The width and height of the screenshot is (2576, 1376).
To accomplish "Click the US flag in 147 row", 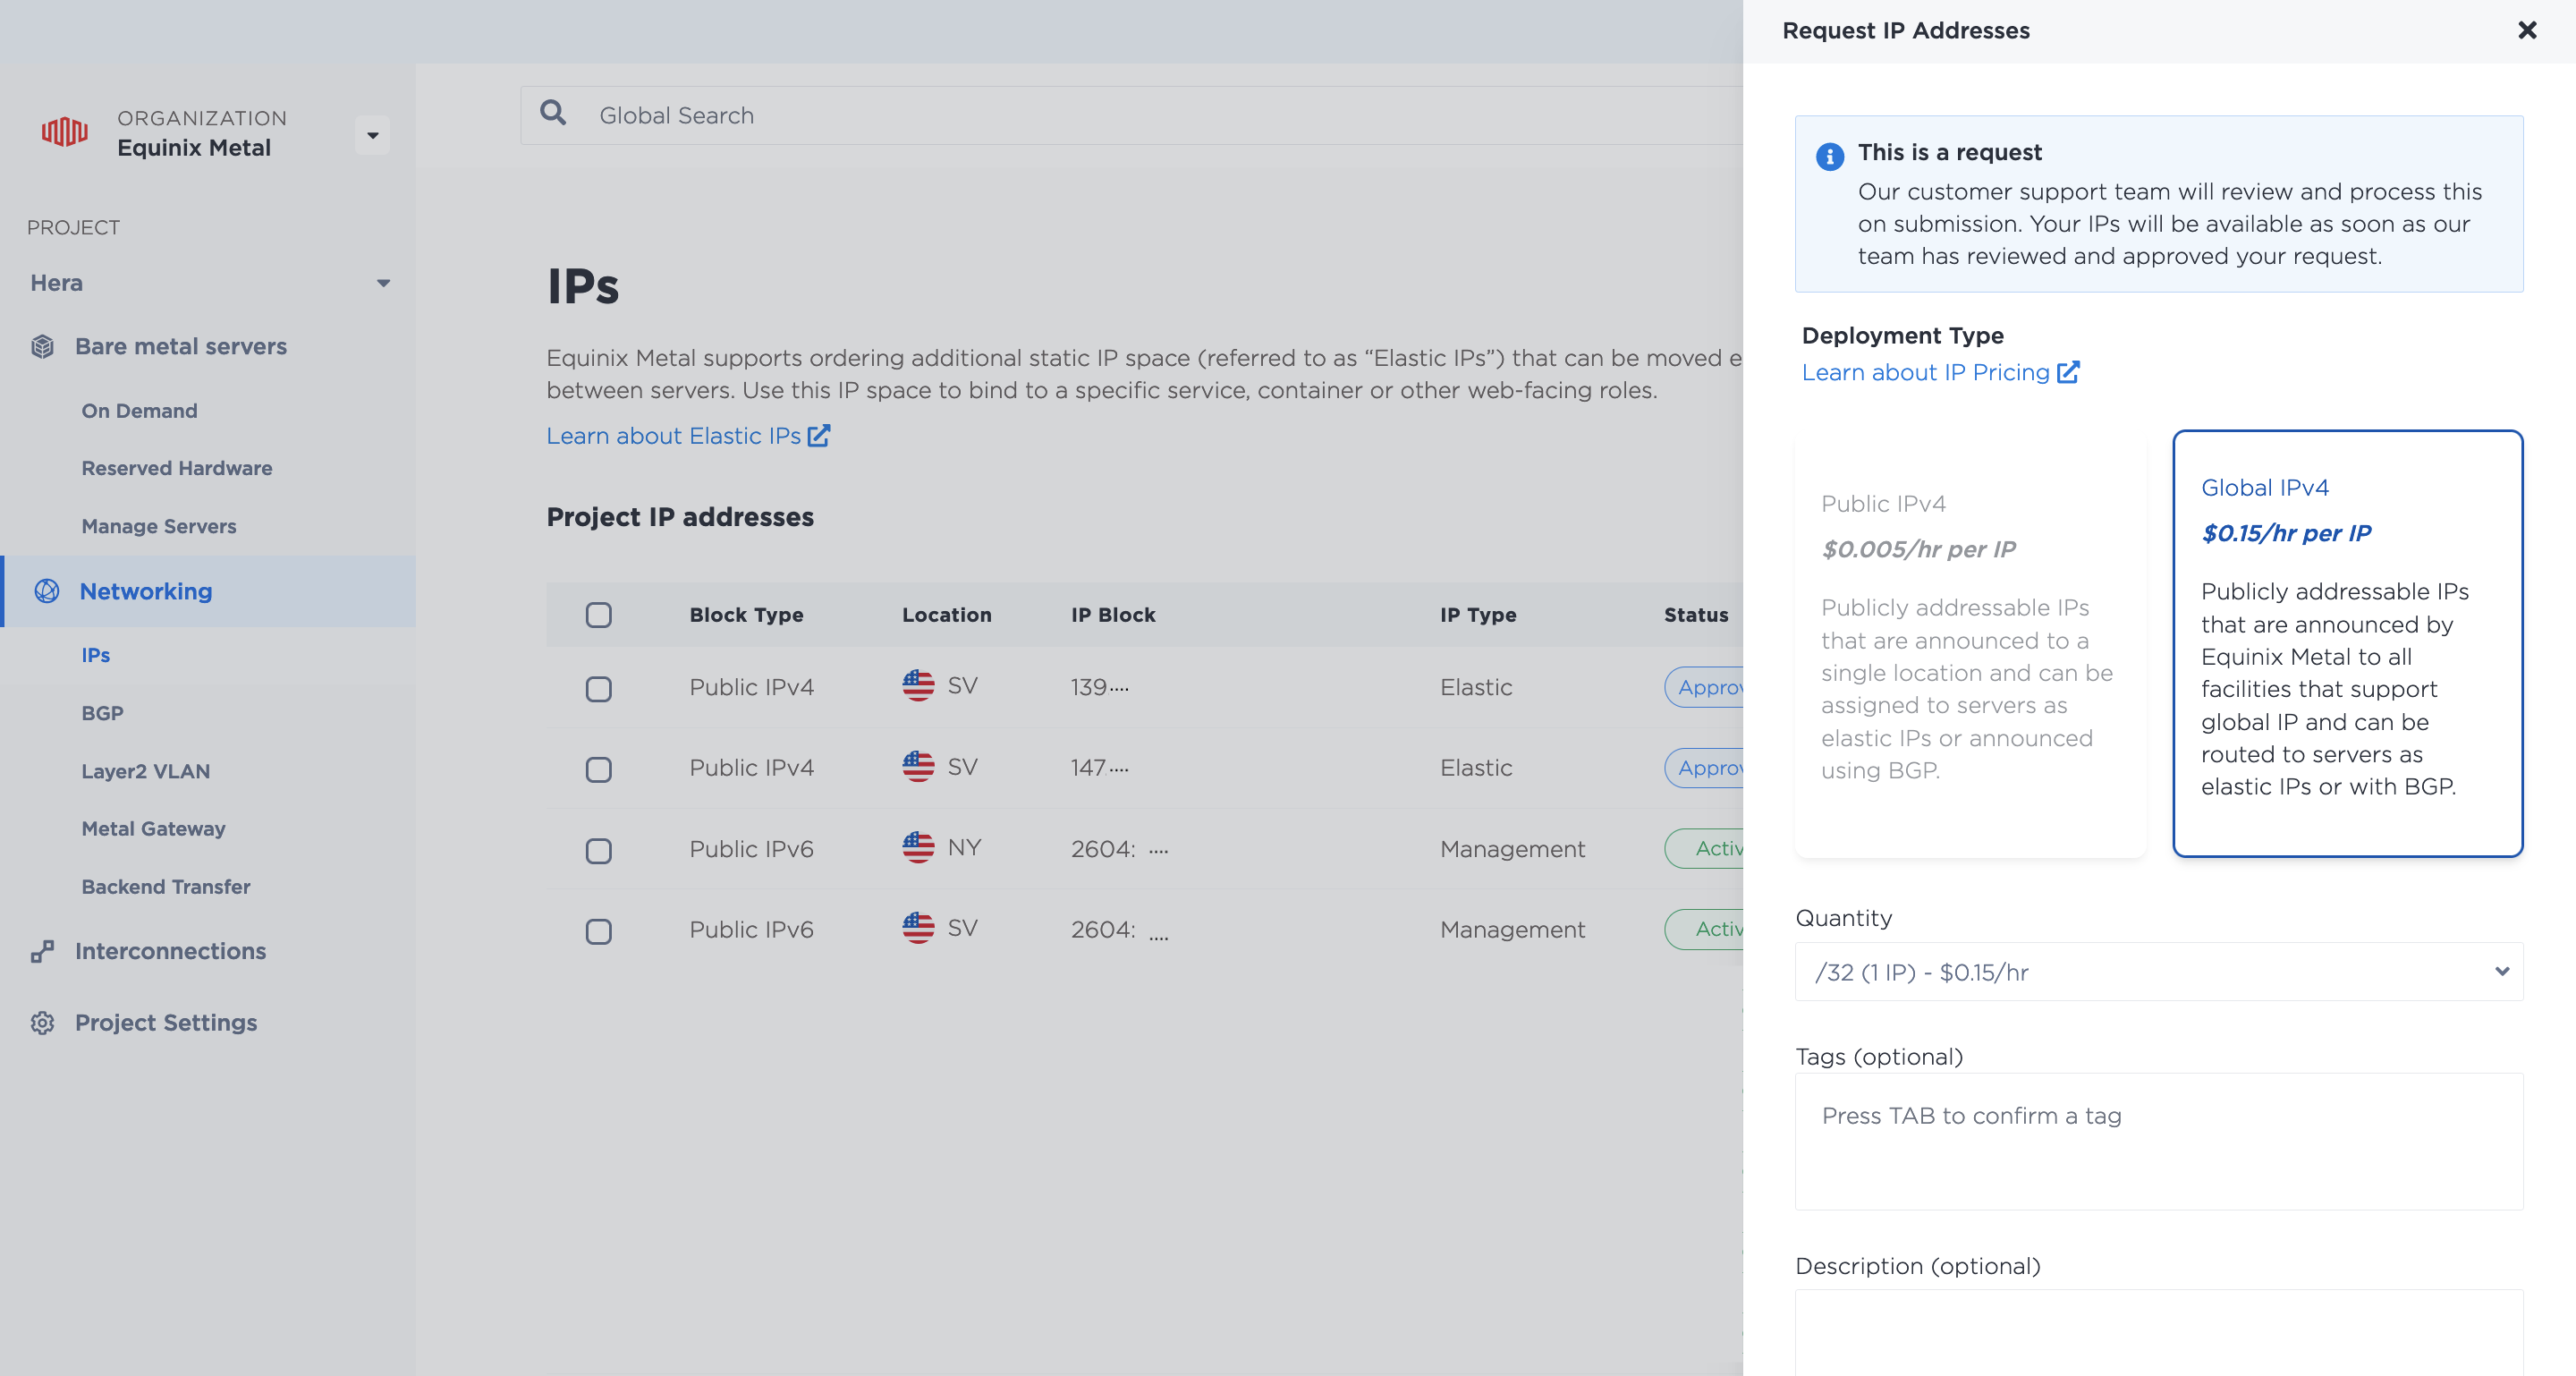I will coord(918,767).
